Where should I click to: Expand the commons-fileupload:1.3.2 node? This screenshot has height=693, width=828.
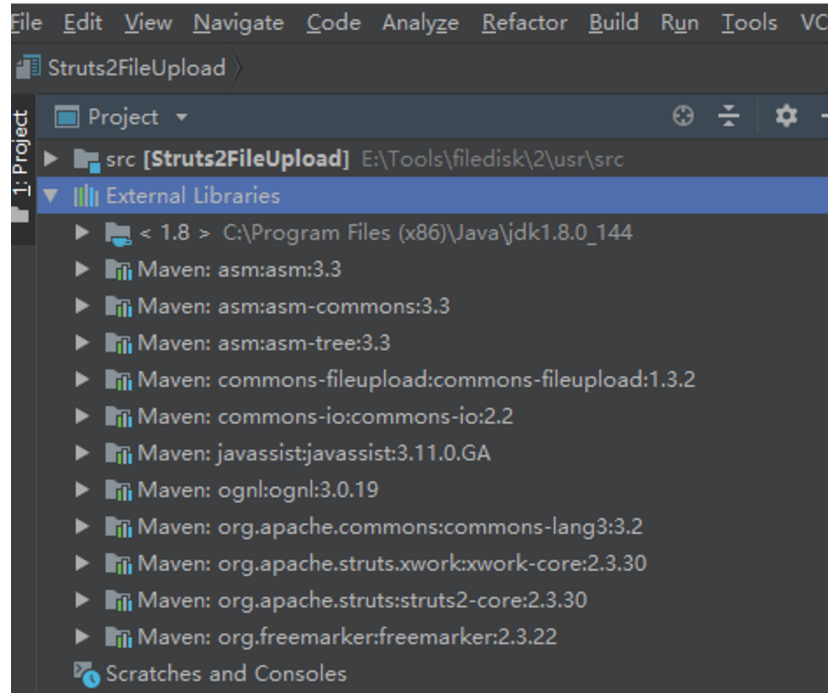pyautogui.click(x=82, y=379)
